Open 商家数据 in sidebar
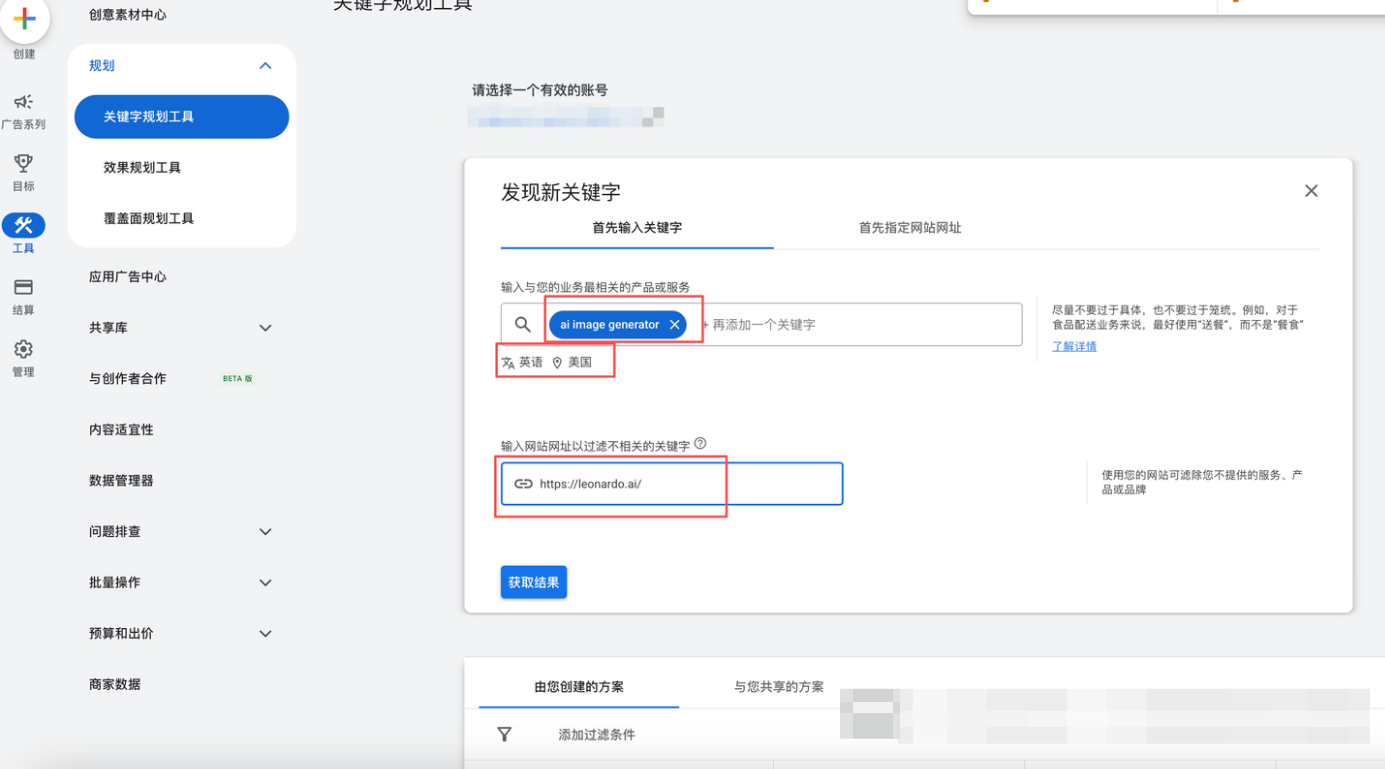Image resolution: width=1385 pixels, height=769 pixels. coord(115,685)
